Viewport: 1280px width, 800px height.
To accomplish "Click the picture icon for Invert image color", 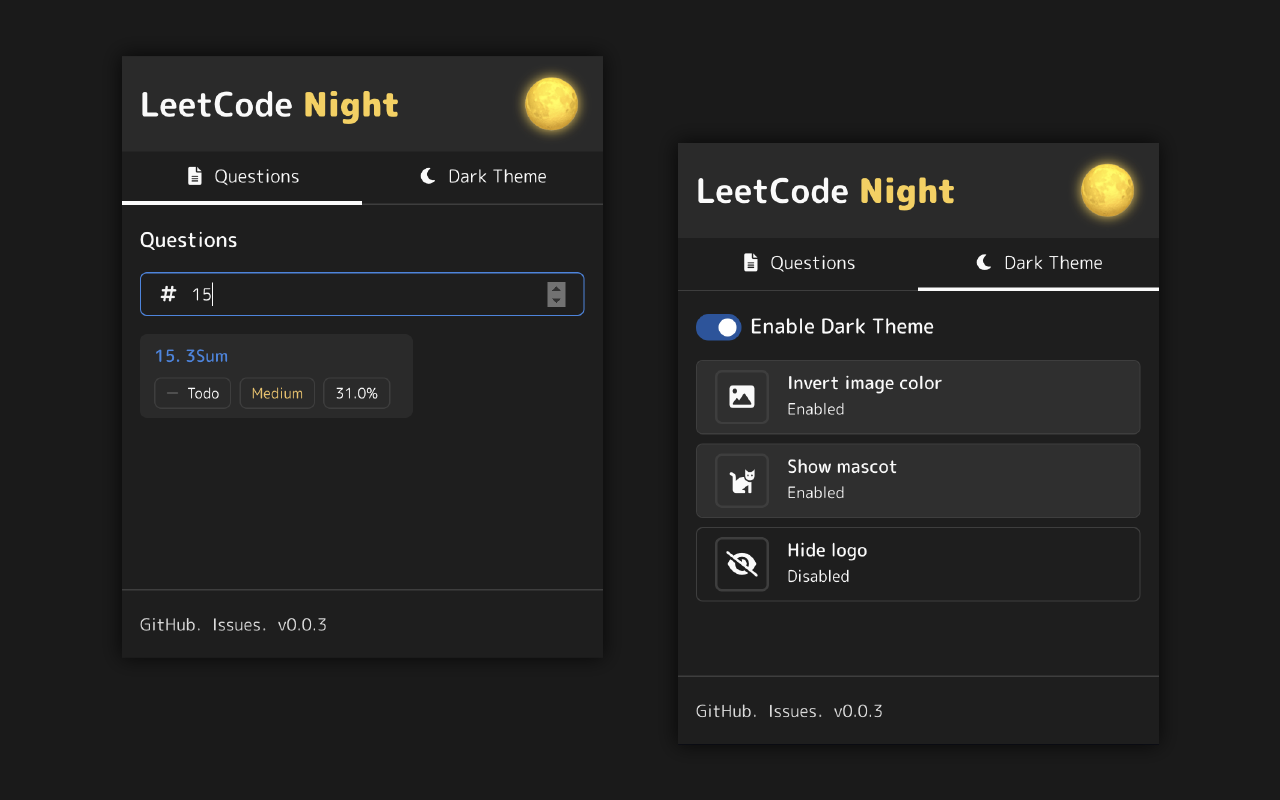I will [x=742, y=397].
